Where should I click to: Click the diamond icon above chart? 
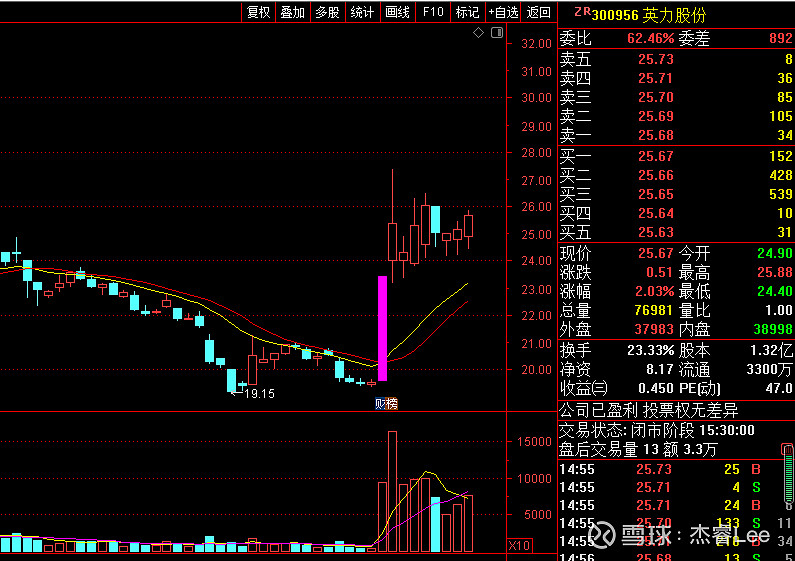click(x=478, y=33)
